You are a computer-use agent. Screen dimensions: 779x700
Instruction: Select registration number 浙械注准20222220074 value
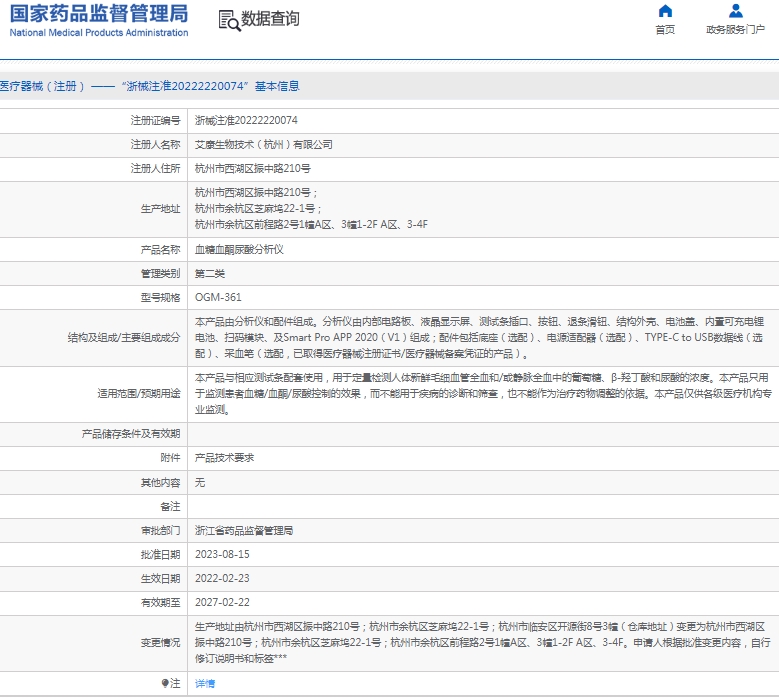[246, 120]
